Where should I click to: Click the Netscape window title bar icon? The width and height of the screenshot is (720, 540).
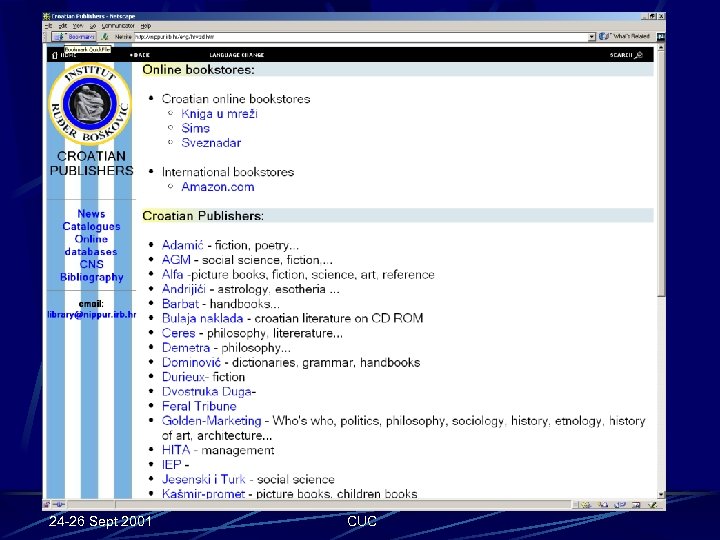[x=46, y=16]
